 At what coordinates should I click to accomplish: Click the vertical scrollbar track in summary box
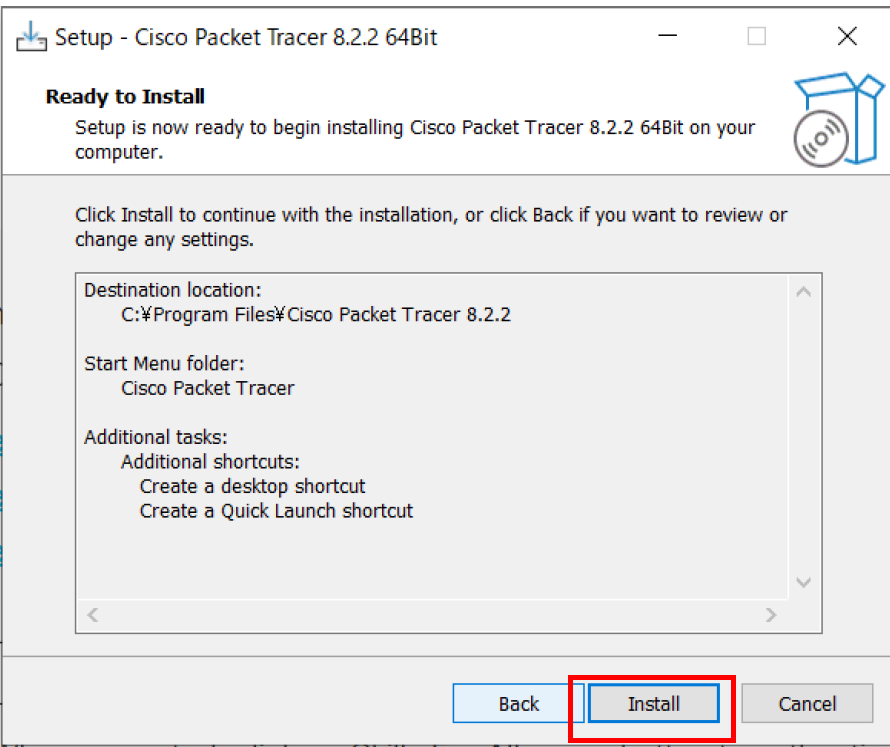(804, 436)
